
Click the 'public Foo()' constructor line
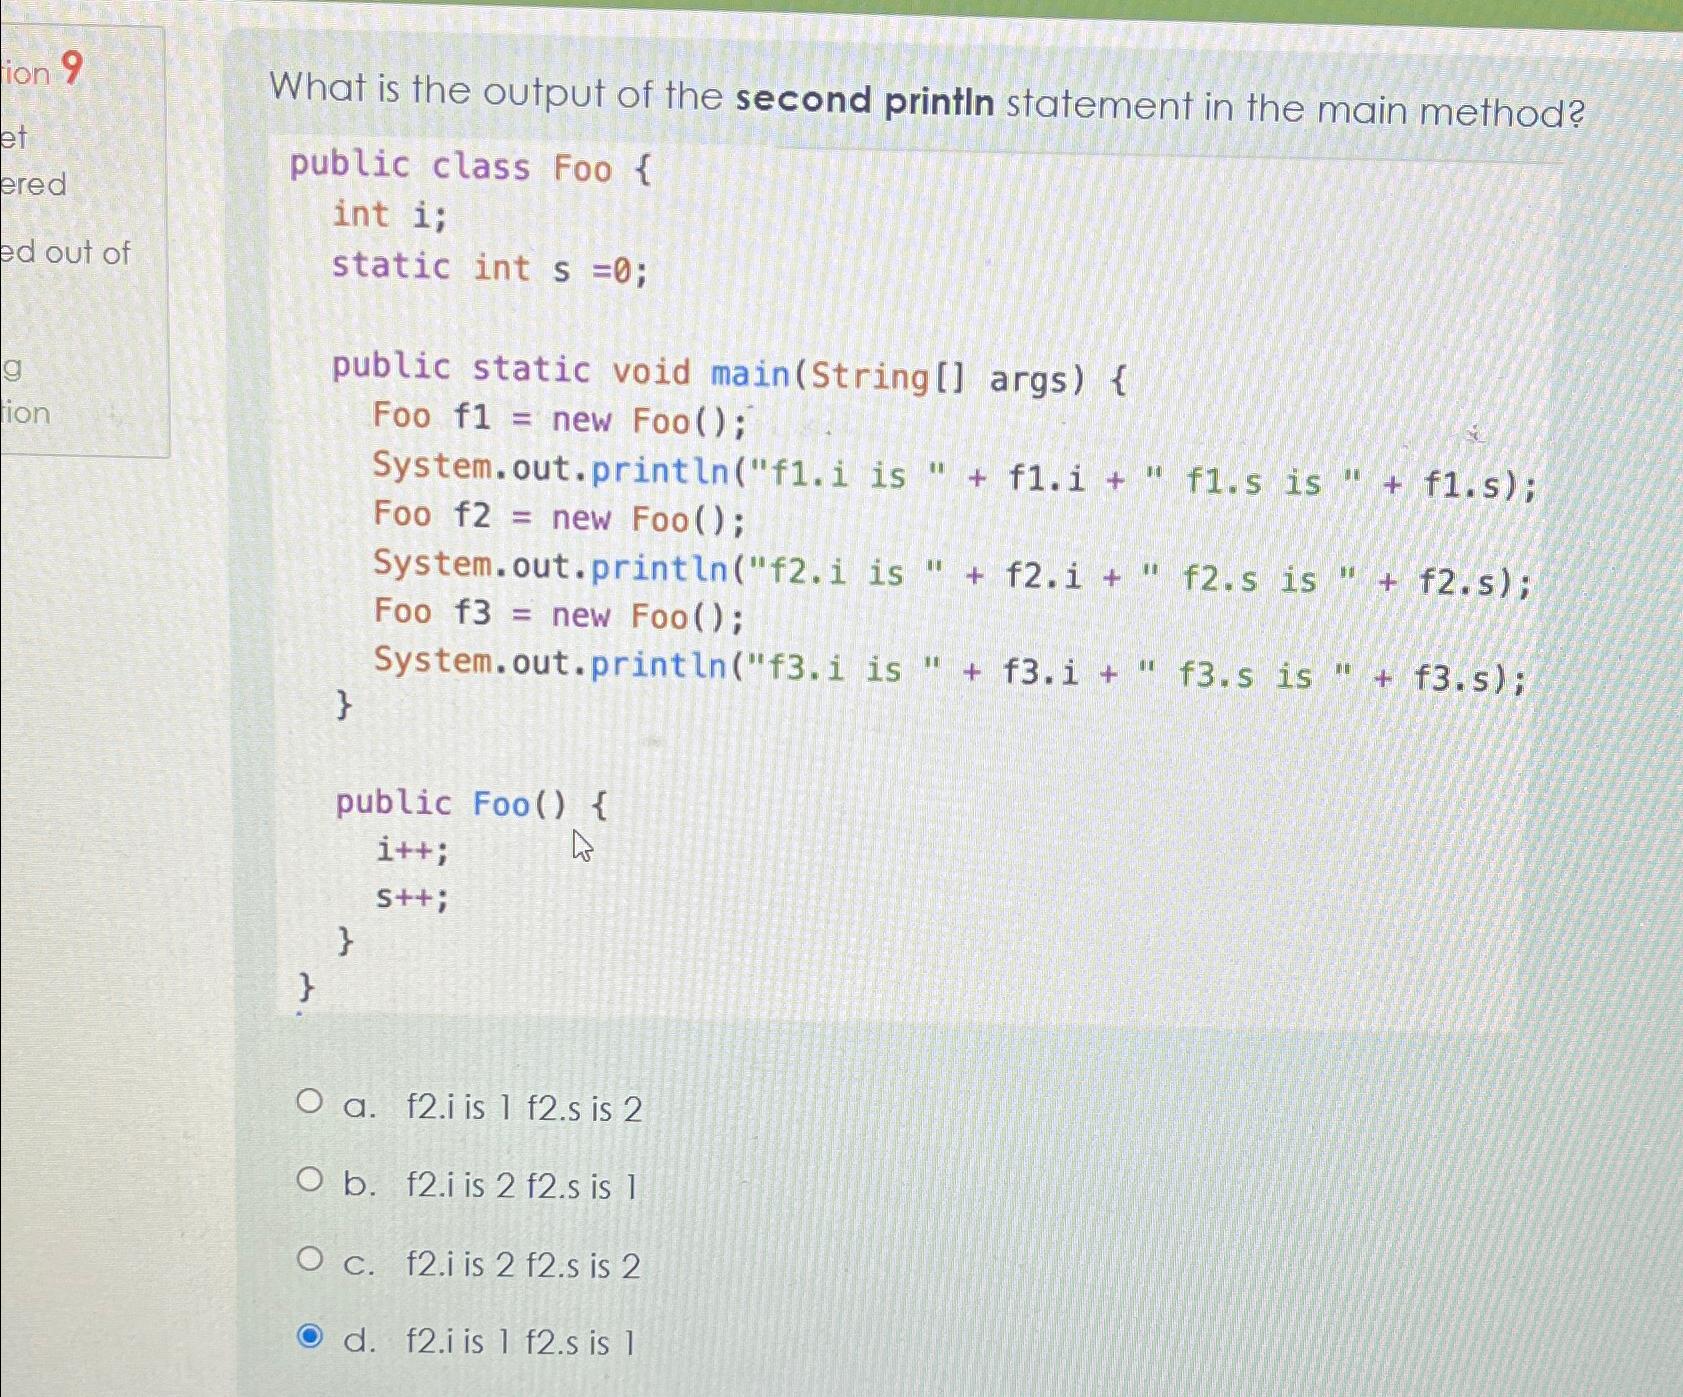tap(468, 803)
